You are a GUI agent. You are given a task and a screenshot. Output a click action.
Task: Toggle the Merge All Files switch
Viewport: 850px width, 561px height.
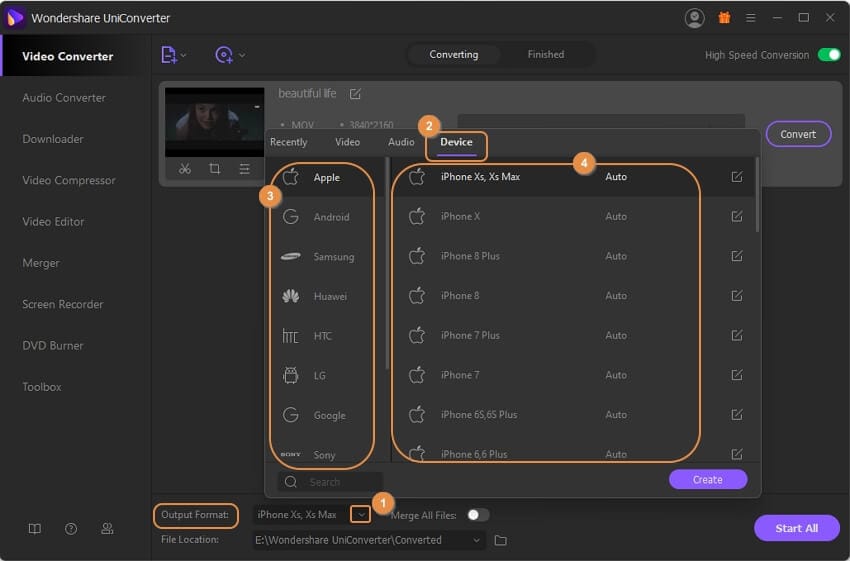tap(478, 514)
